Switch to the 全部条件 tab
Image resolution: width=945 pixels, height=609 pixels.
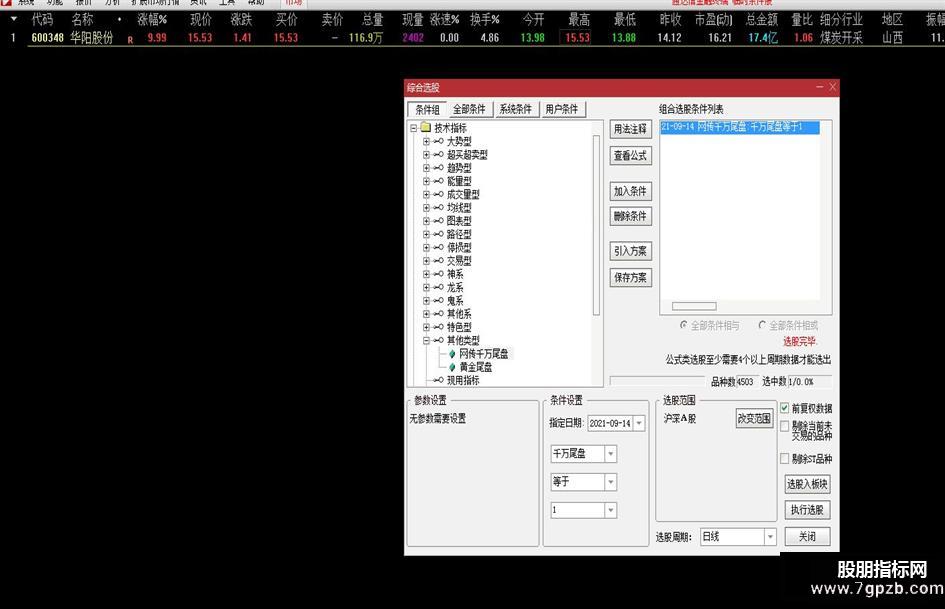(469, 109)
